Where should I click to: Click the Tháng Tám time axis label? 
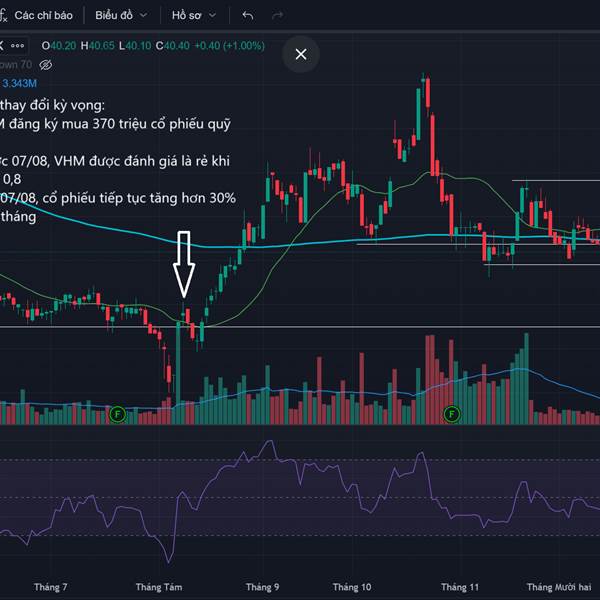pyautogui.click(x=159, y=587)
